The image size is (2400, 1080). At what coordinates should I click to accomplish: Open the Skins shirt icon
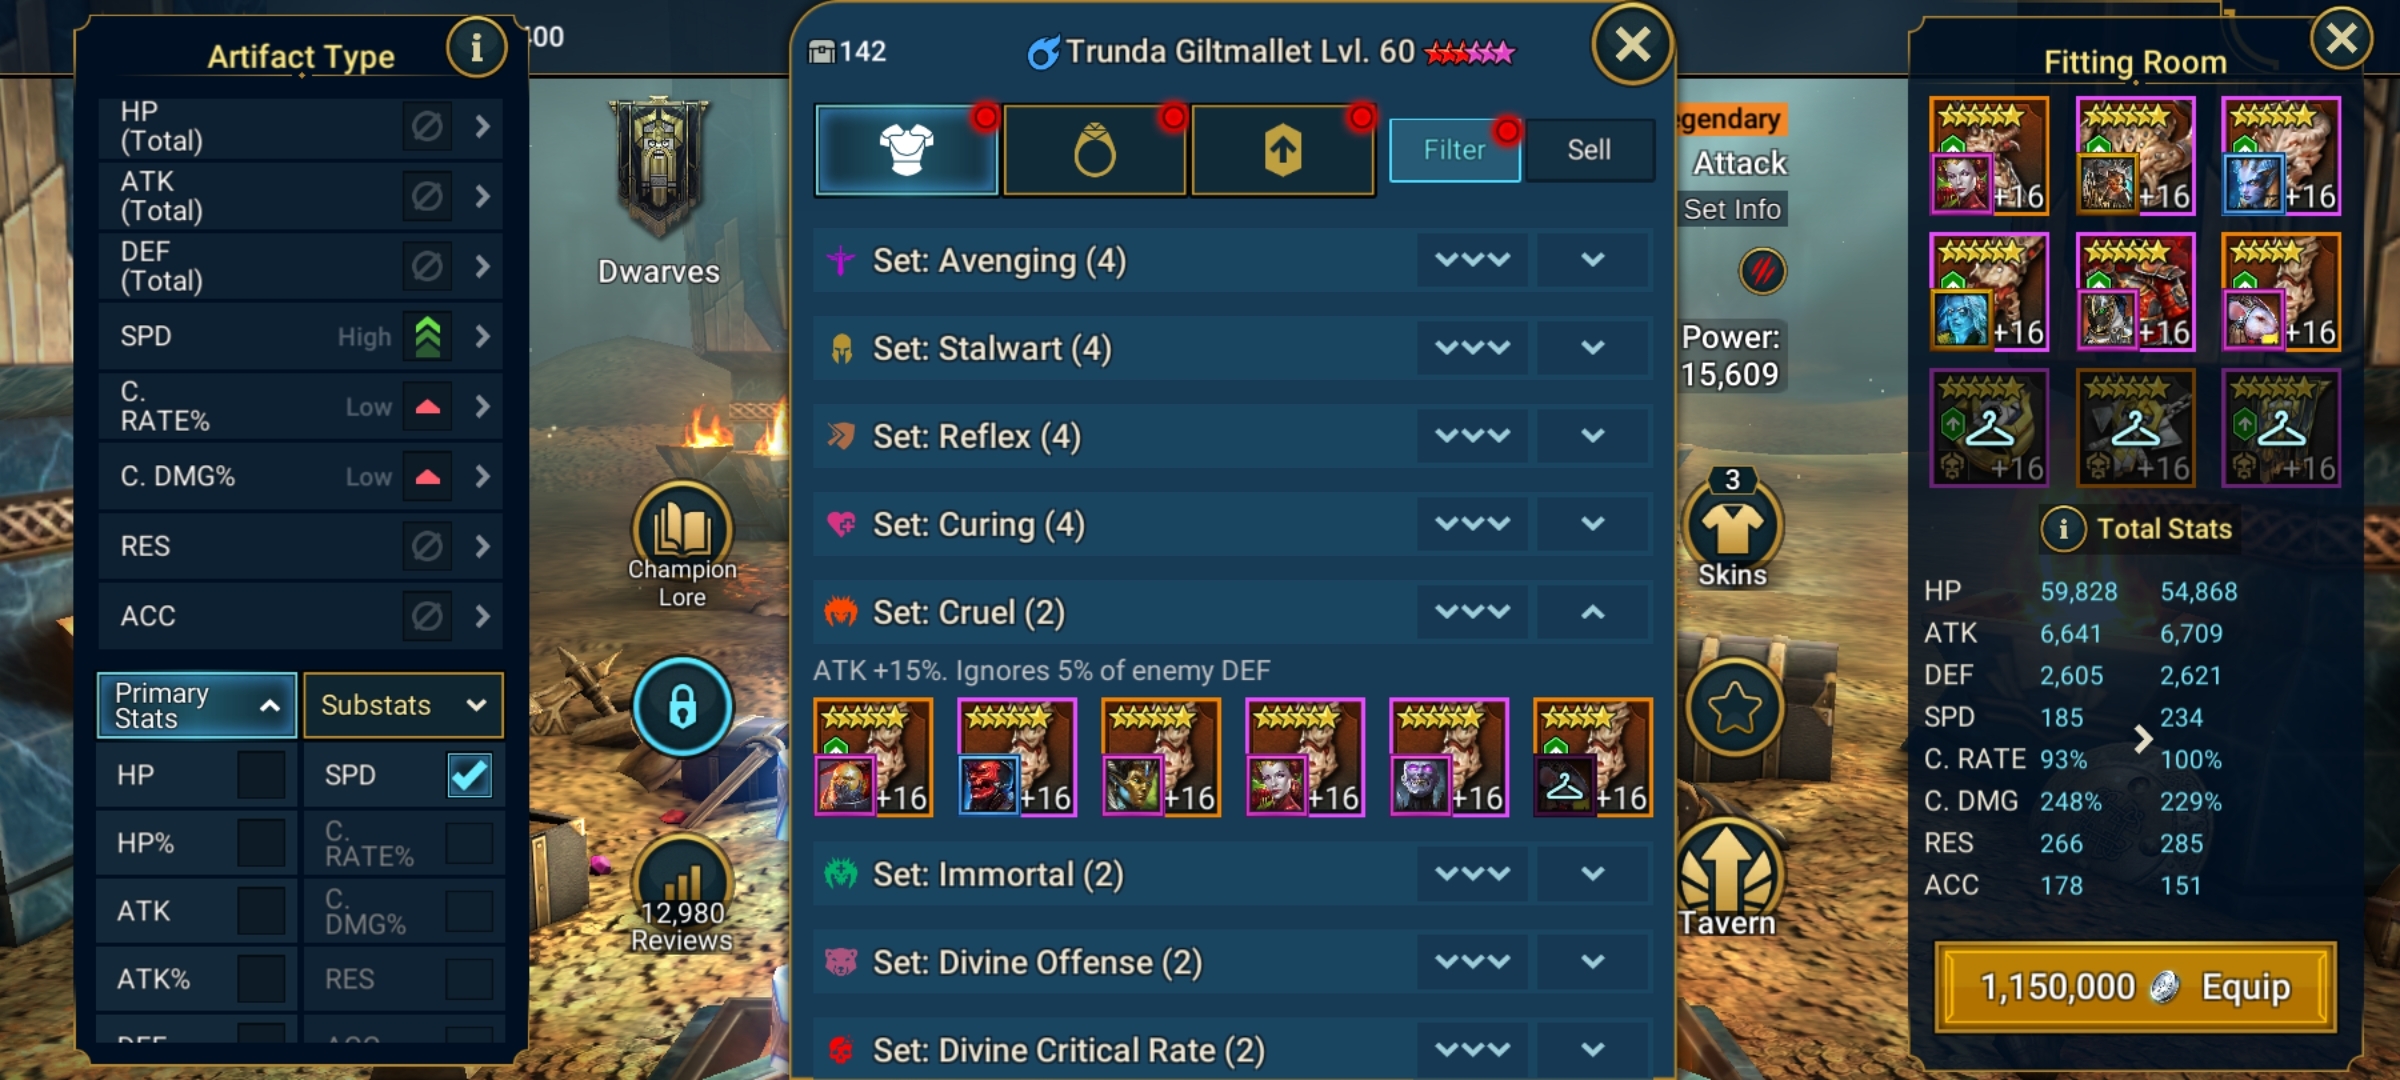click(1733, 525)
